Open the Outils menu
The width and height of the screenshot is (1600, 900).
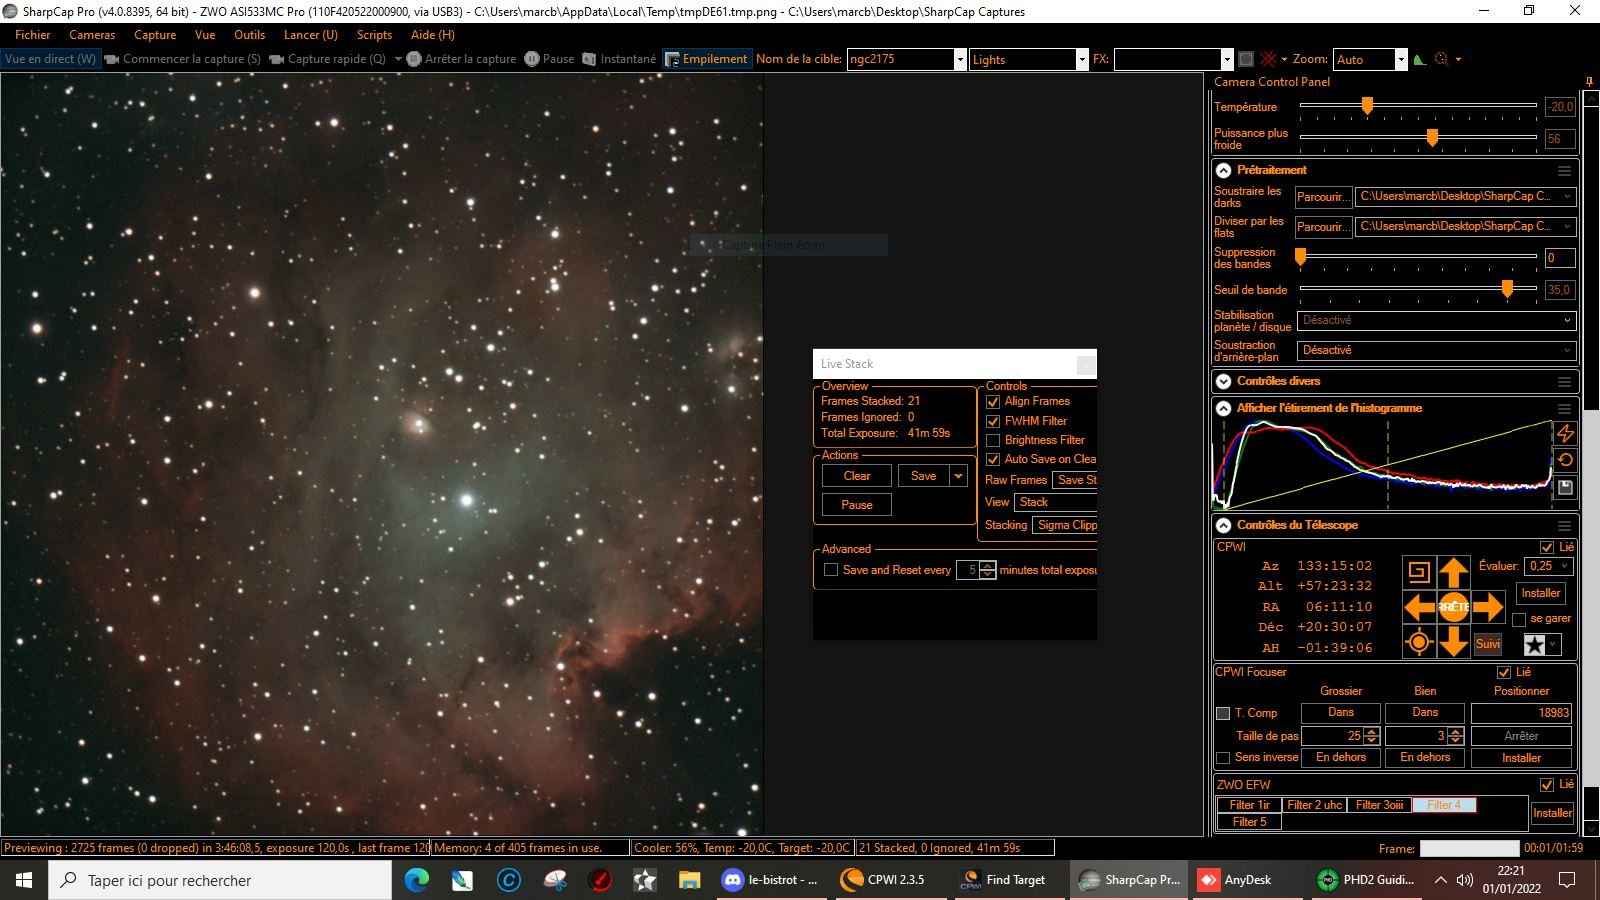[x=249, y=35]
